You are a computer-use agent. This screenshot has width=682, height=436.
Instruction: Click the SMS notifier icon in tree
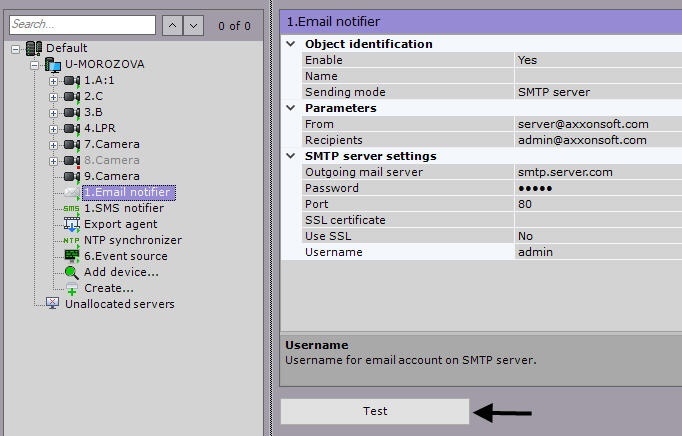click(x=71, y=208)
